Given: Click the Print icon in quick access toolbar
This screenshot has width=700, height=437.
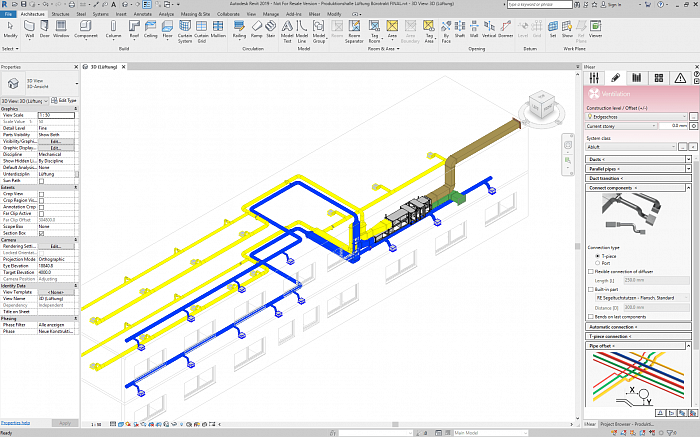Looking at the screenshot, I should (72, 4).
